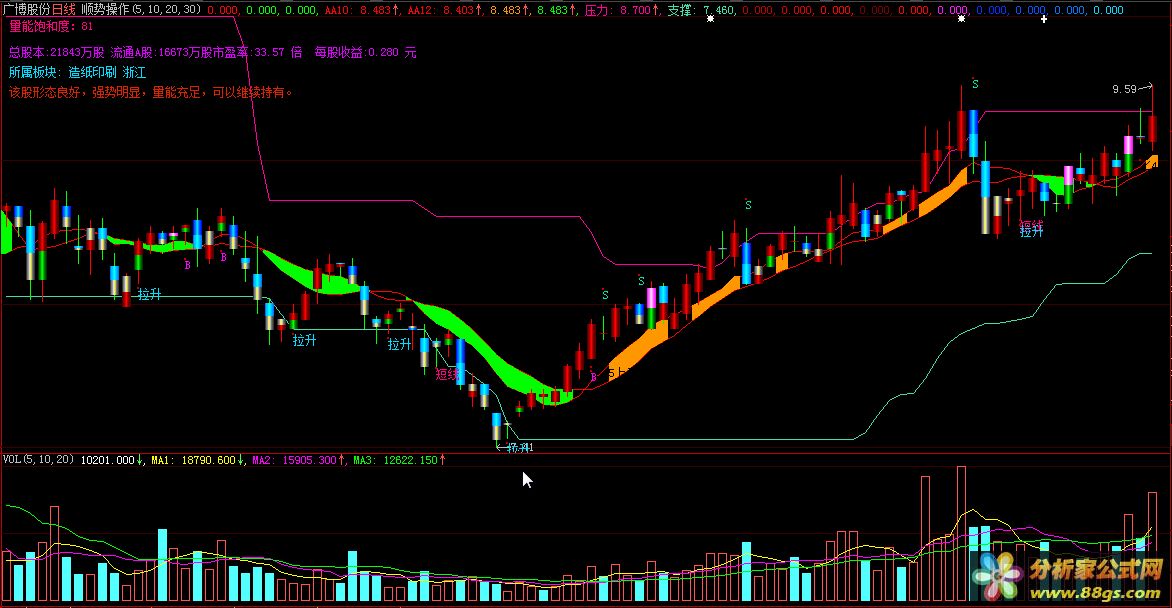
Task: Click the 广博股份 stock name in the title
Action: coord(27,10)
